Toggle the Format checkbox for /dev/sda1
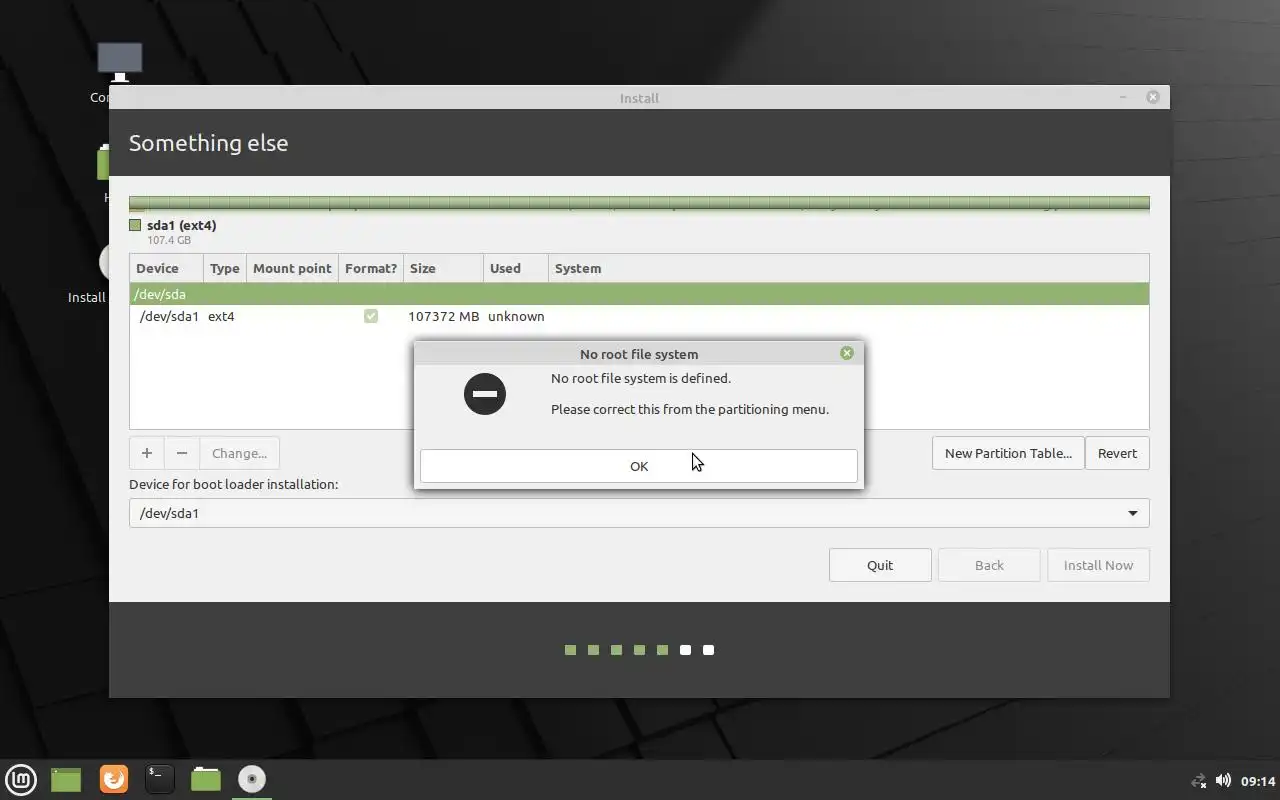Screen dimensions: 1280x800 click(x=371, y=316)
